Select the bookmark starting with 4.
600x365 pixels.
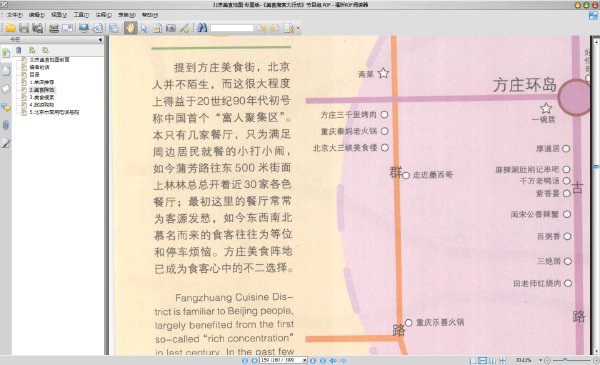[x=42, y=104]
